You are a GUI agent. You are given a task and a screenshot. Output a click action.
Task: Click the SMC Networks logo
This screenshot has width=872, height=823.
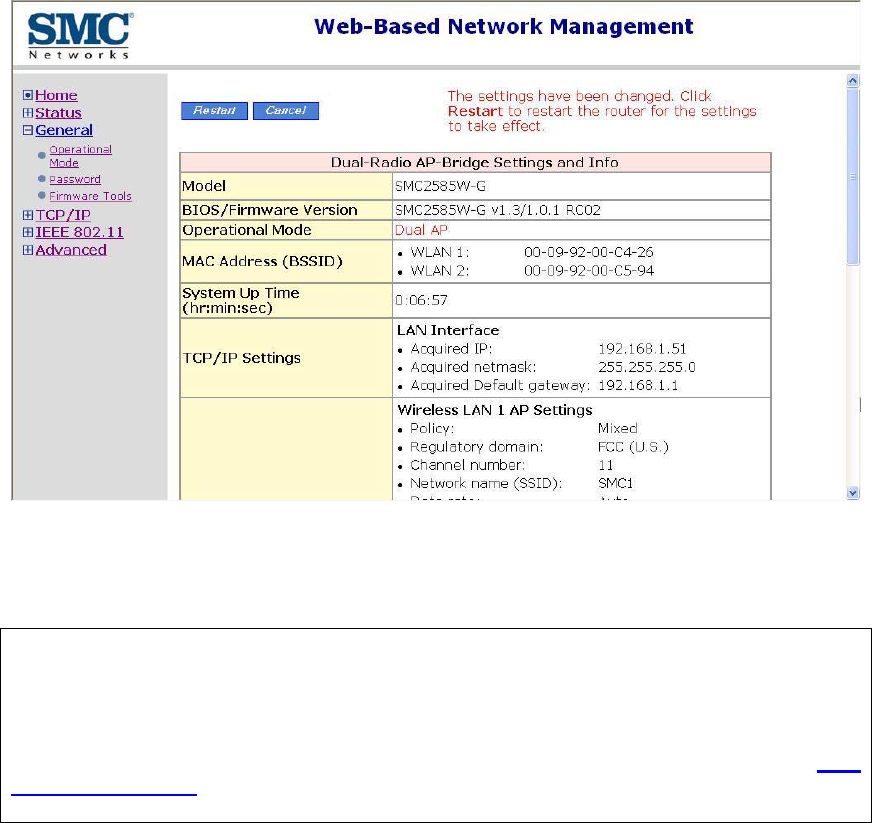[x=80, y=36]
